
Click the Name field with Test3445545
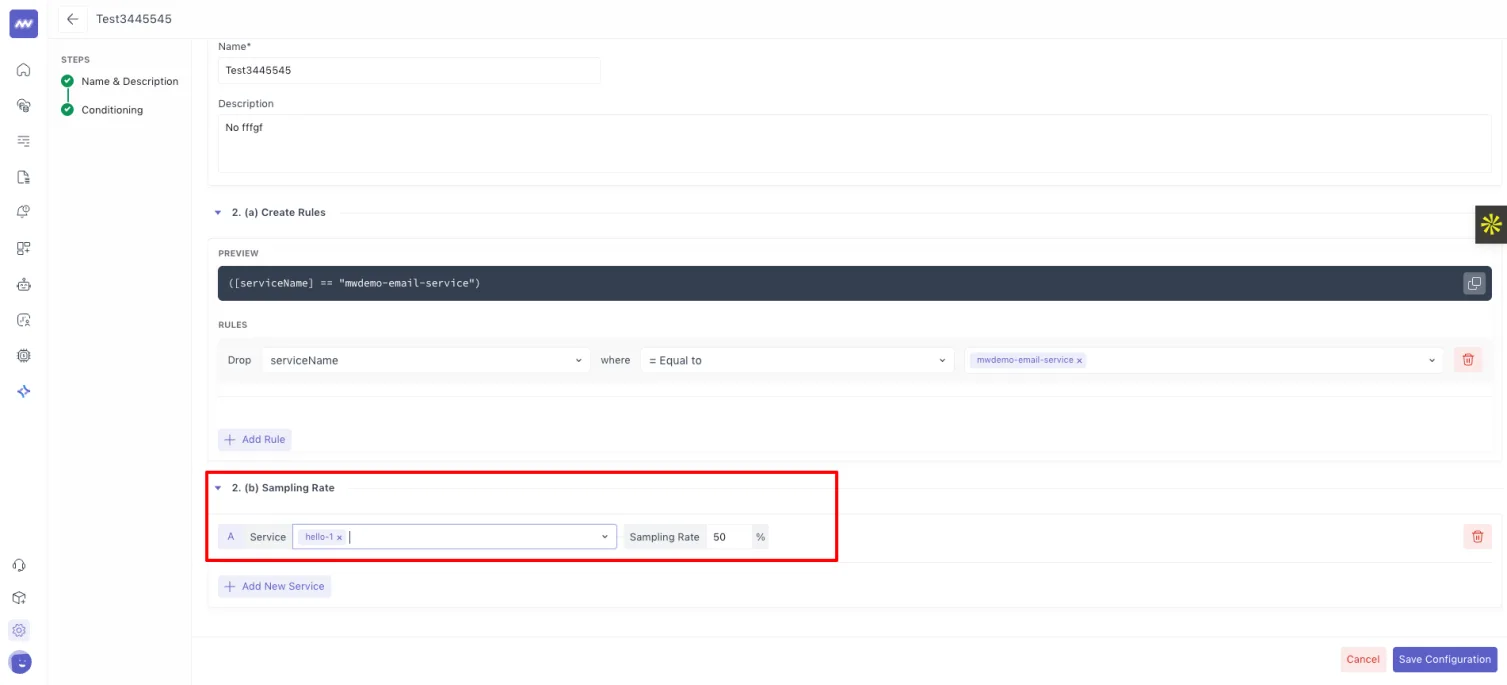tap(409, 70)
